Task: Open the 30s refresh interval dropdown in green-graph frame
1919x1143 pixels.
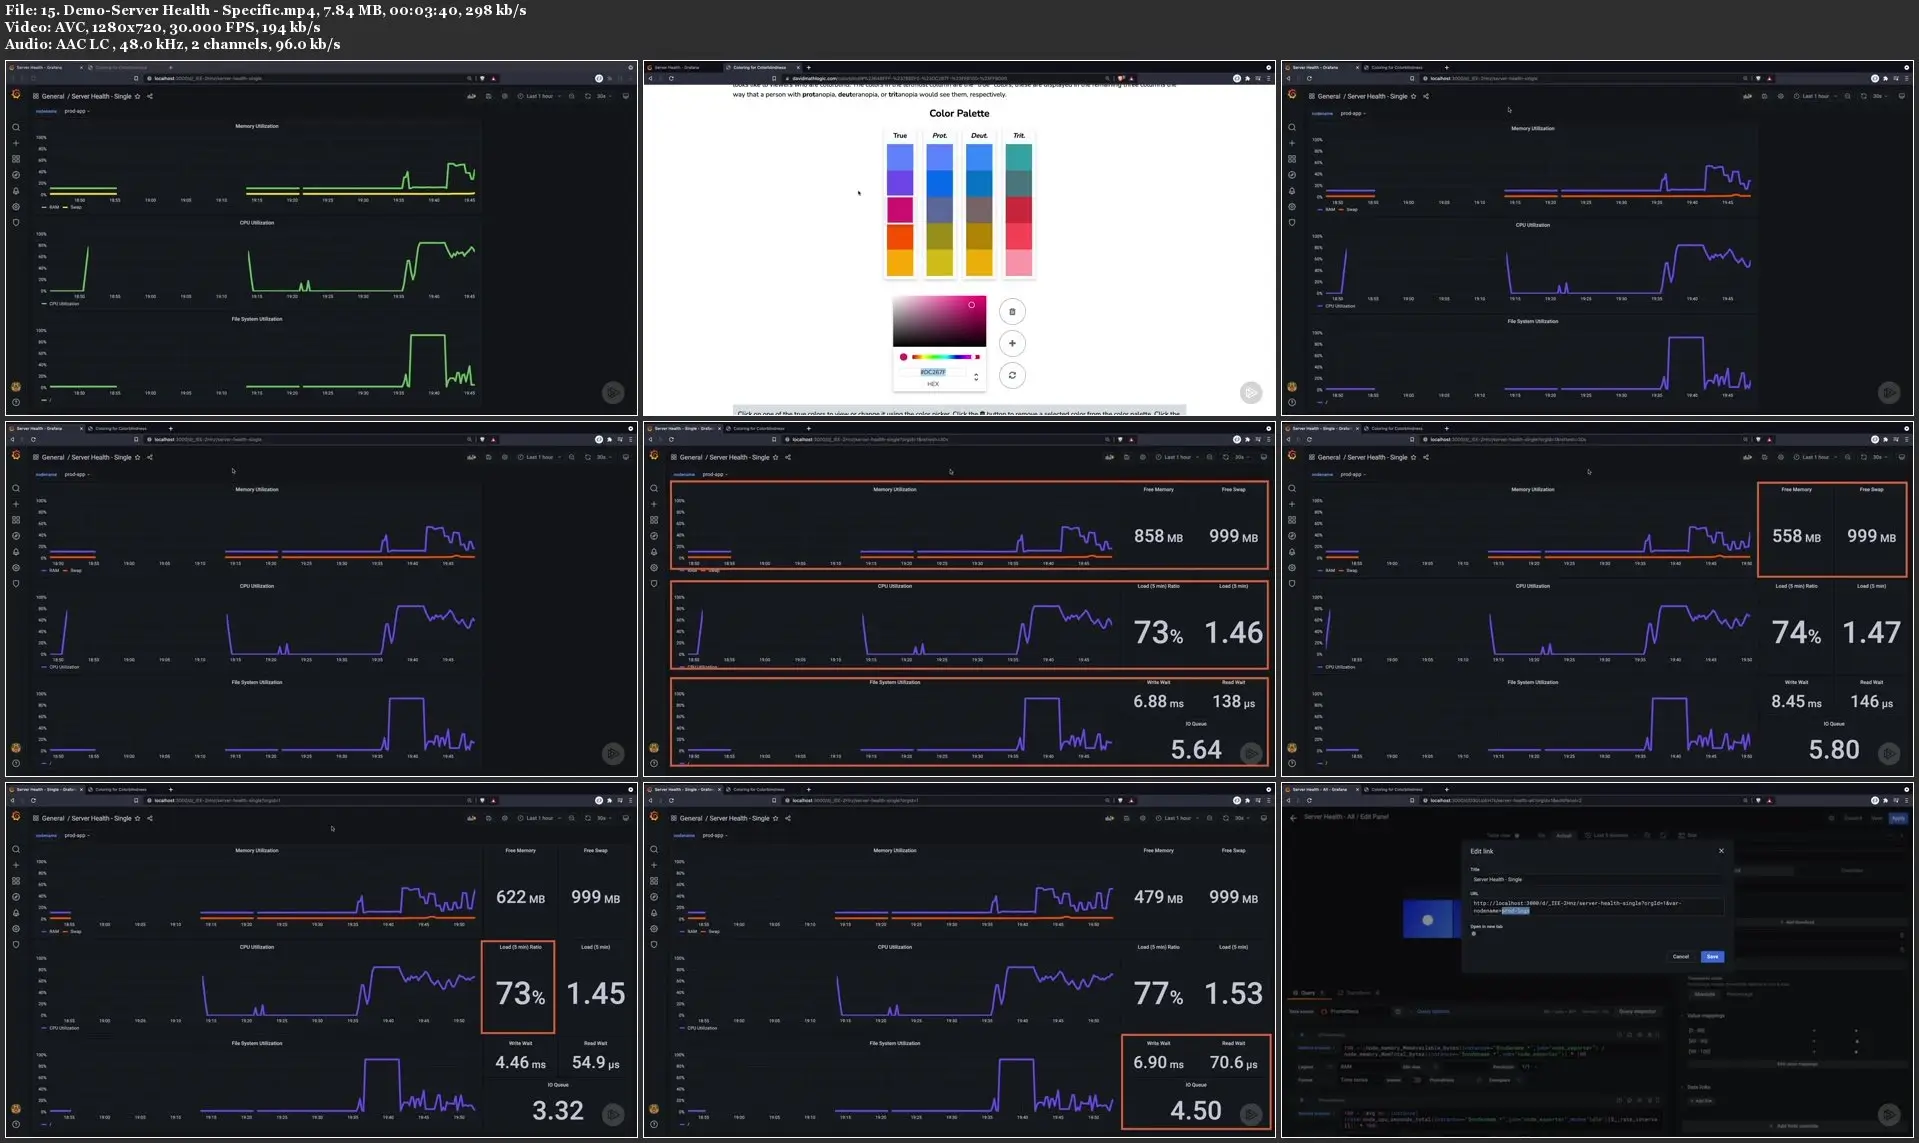Action: [603, 96]
